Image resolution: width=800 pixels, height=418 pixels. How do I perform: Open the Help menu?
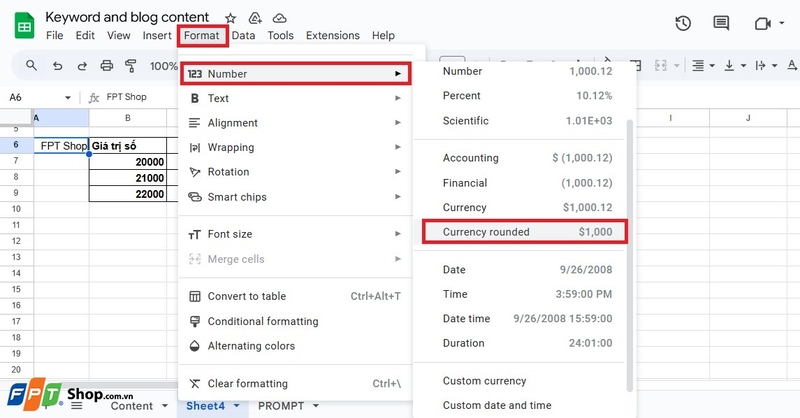pyautogui.click(x=383, y=35)
